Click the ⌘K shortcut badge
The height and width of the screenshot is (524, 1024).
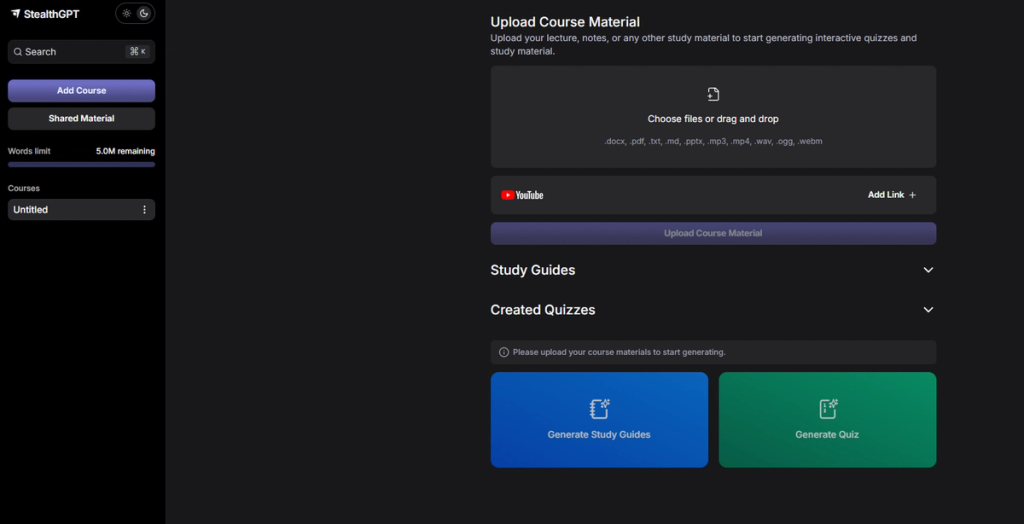click(x=137, y=52)
